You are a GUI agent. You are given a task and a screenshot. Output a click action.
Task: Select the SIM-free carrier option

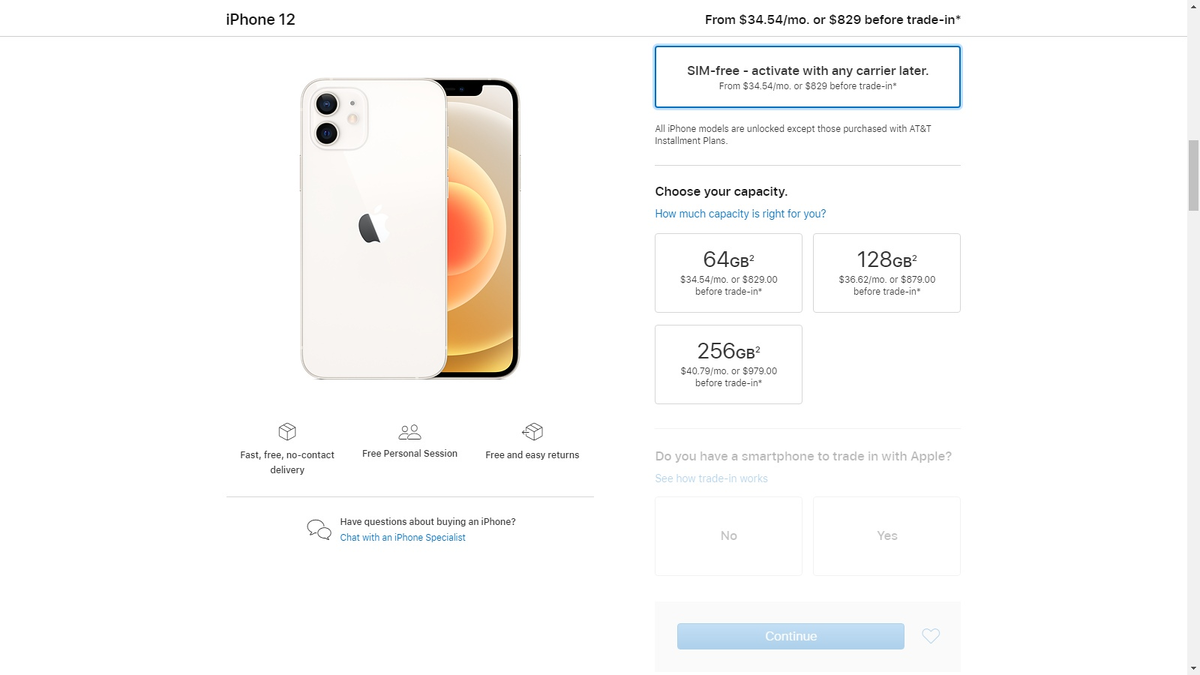point(807,76)
